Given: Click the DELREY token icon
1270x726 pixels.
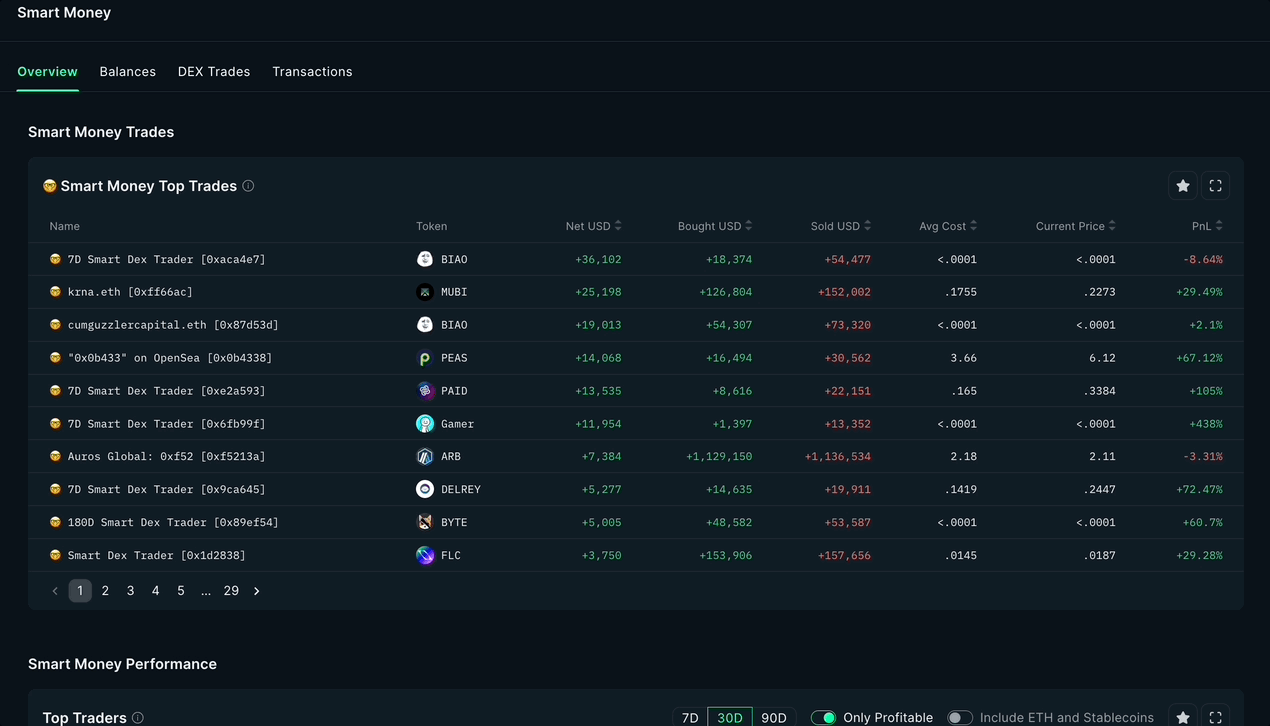Looking at the screenshot, I should (x=426, y=489).
